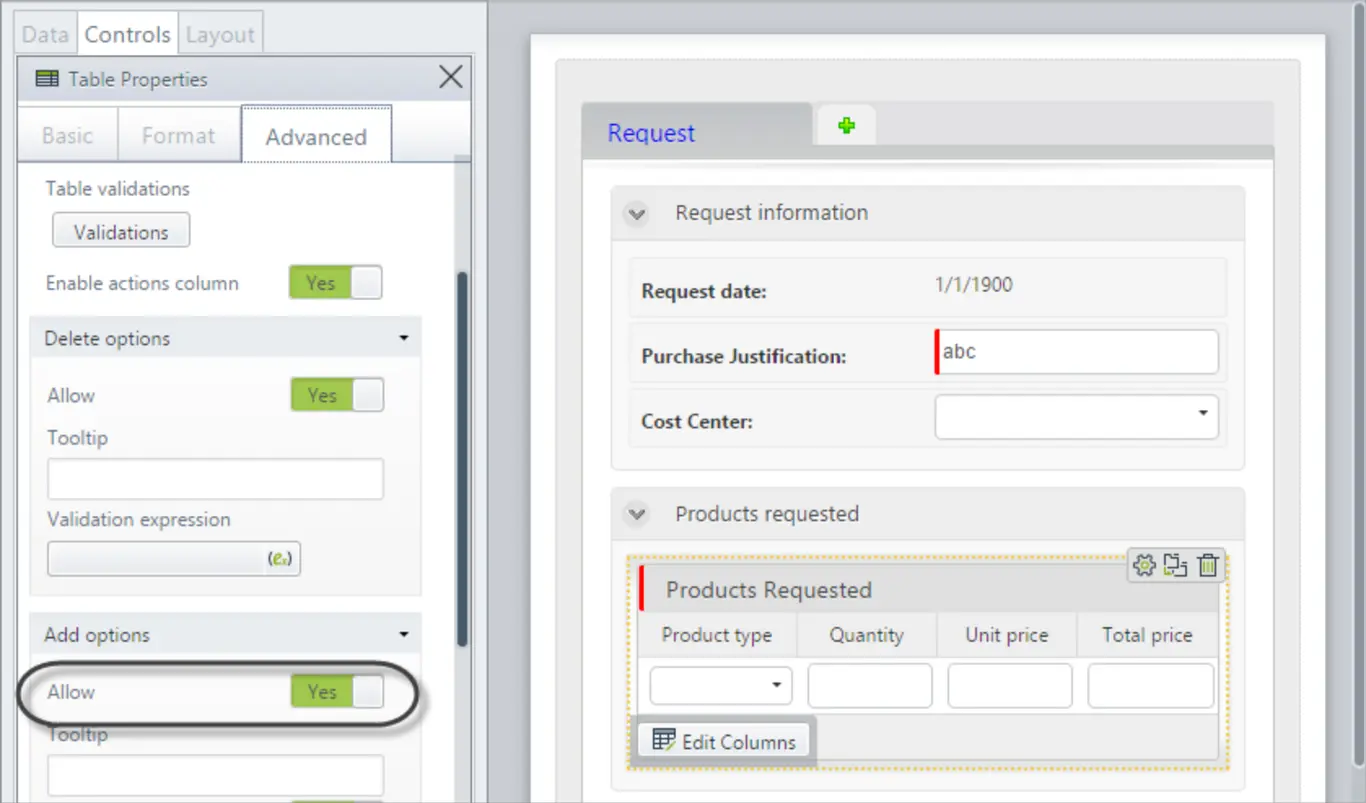Screen dimensions: 1366x803
Task: Click the Add options Tooltip input field
Action: 215,775
